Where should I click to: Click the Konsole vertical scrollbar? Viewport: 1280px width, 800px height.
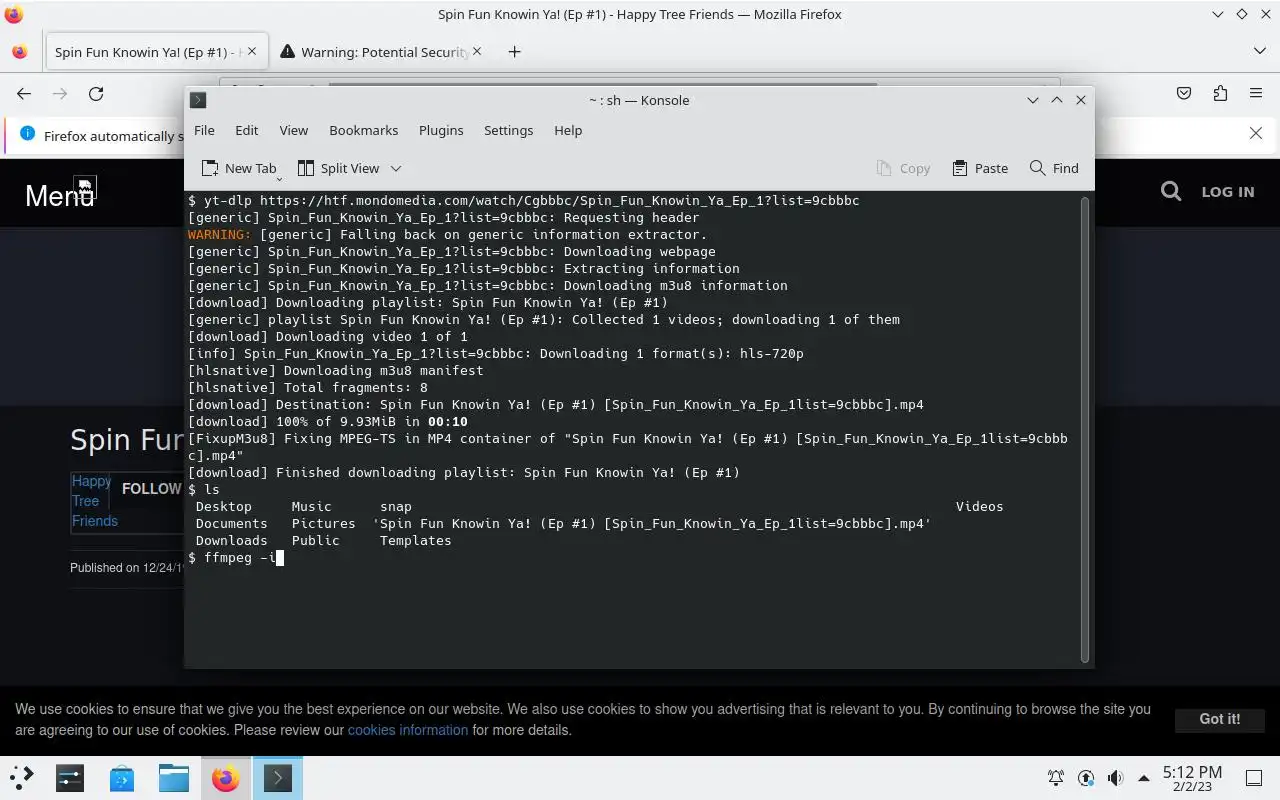[x=1085, y=428]
